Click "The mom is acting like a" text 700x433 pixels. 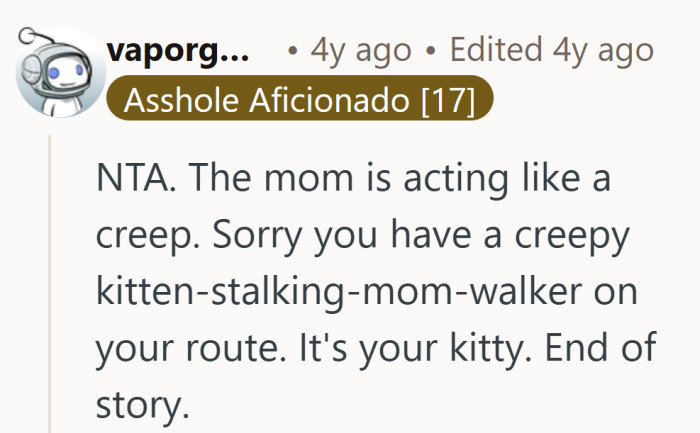click(391, 181)
